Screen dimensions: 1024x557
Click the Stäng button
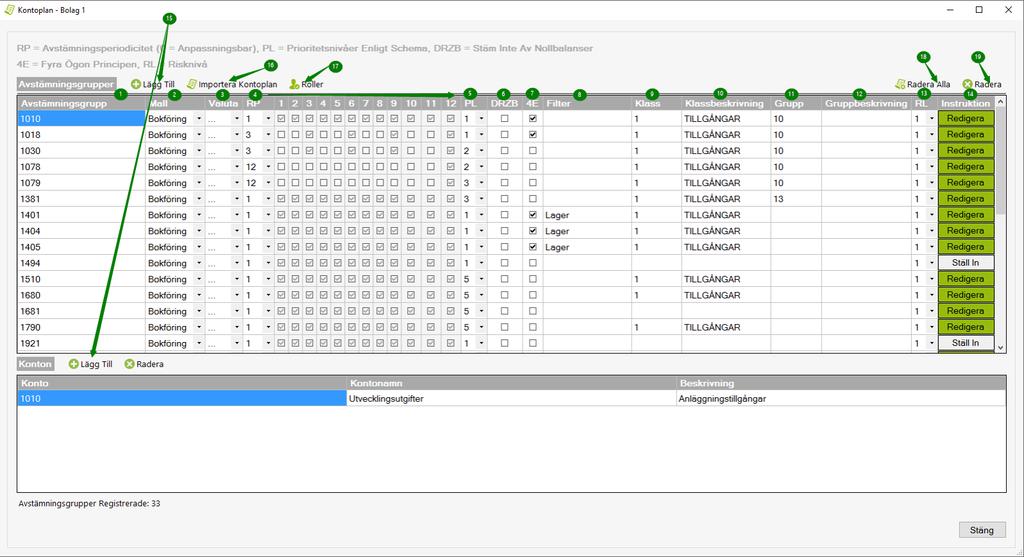(982, 530)
